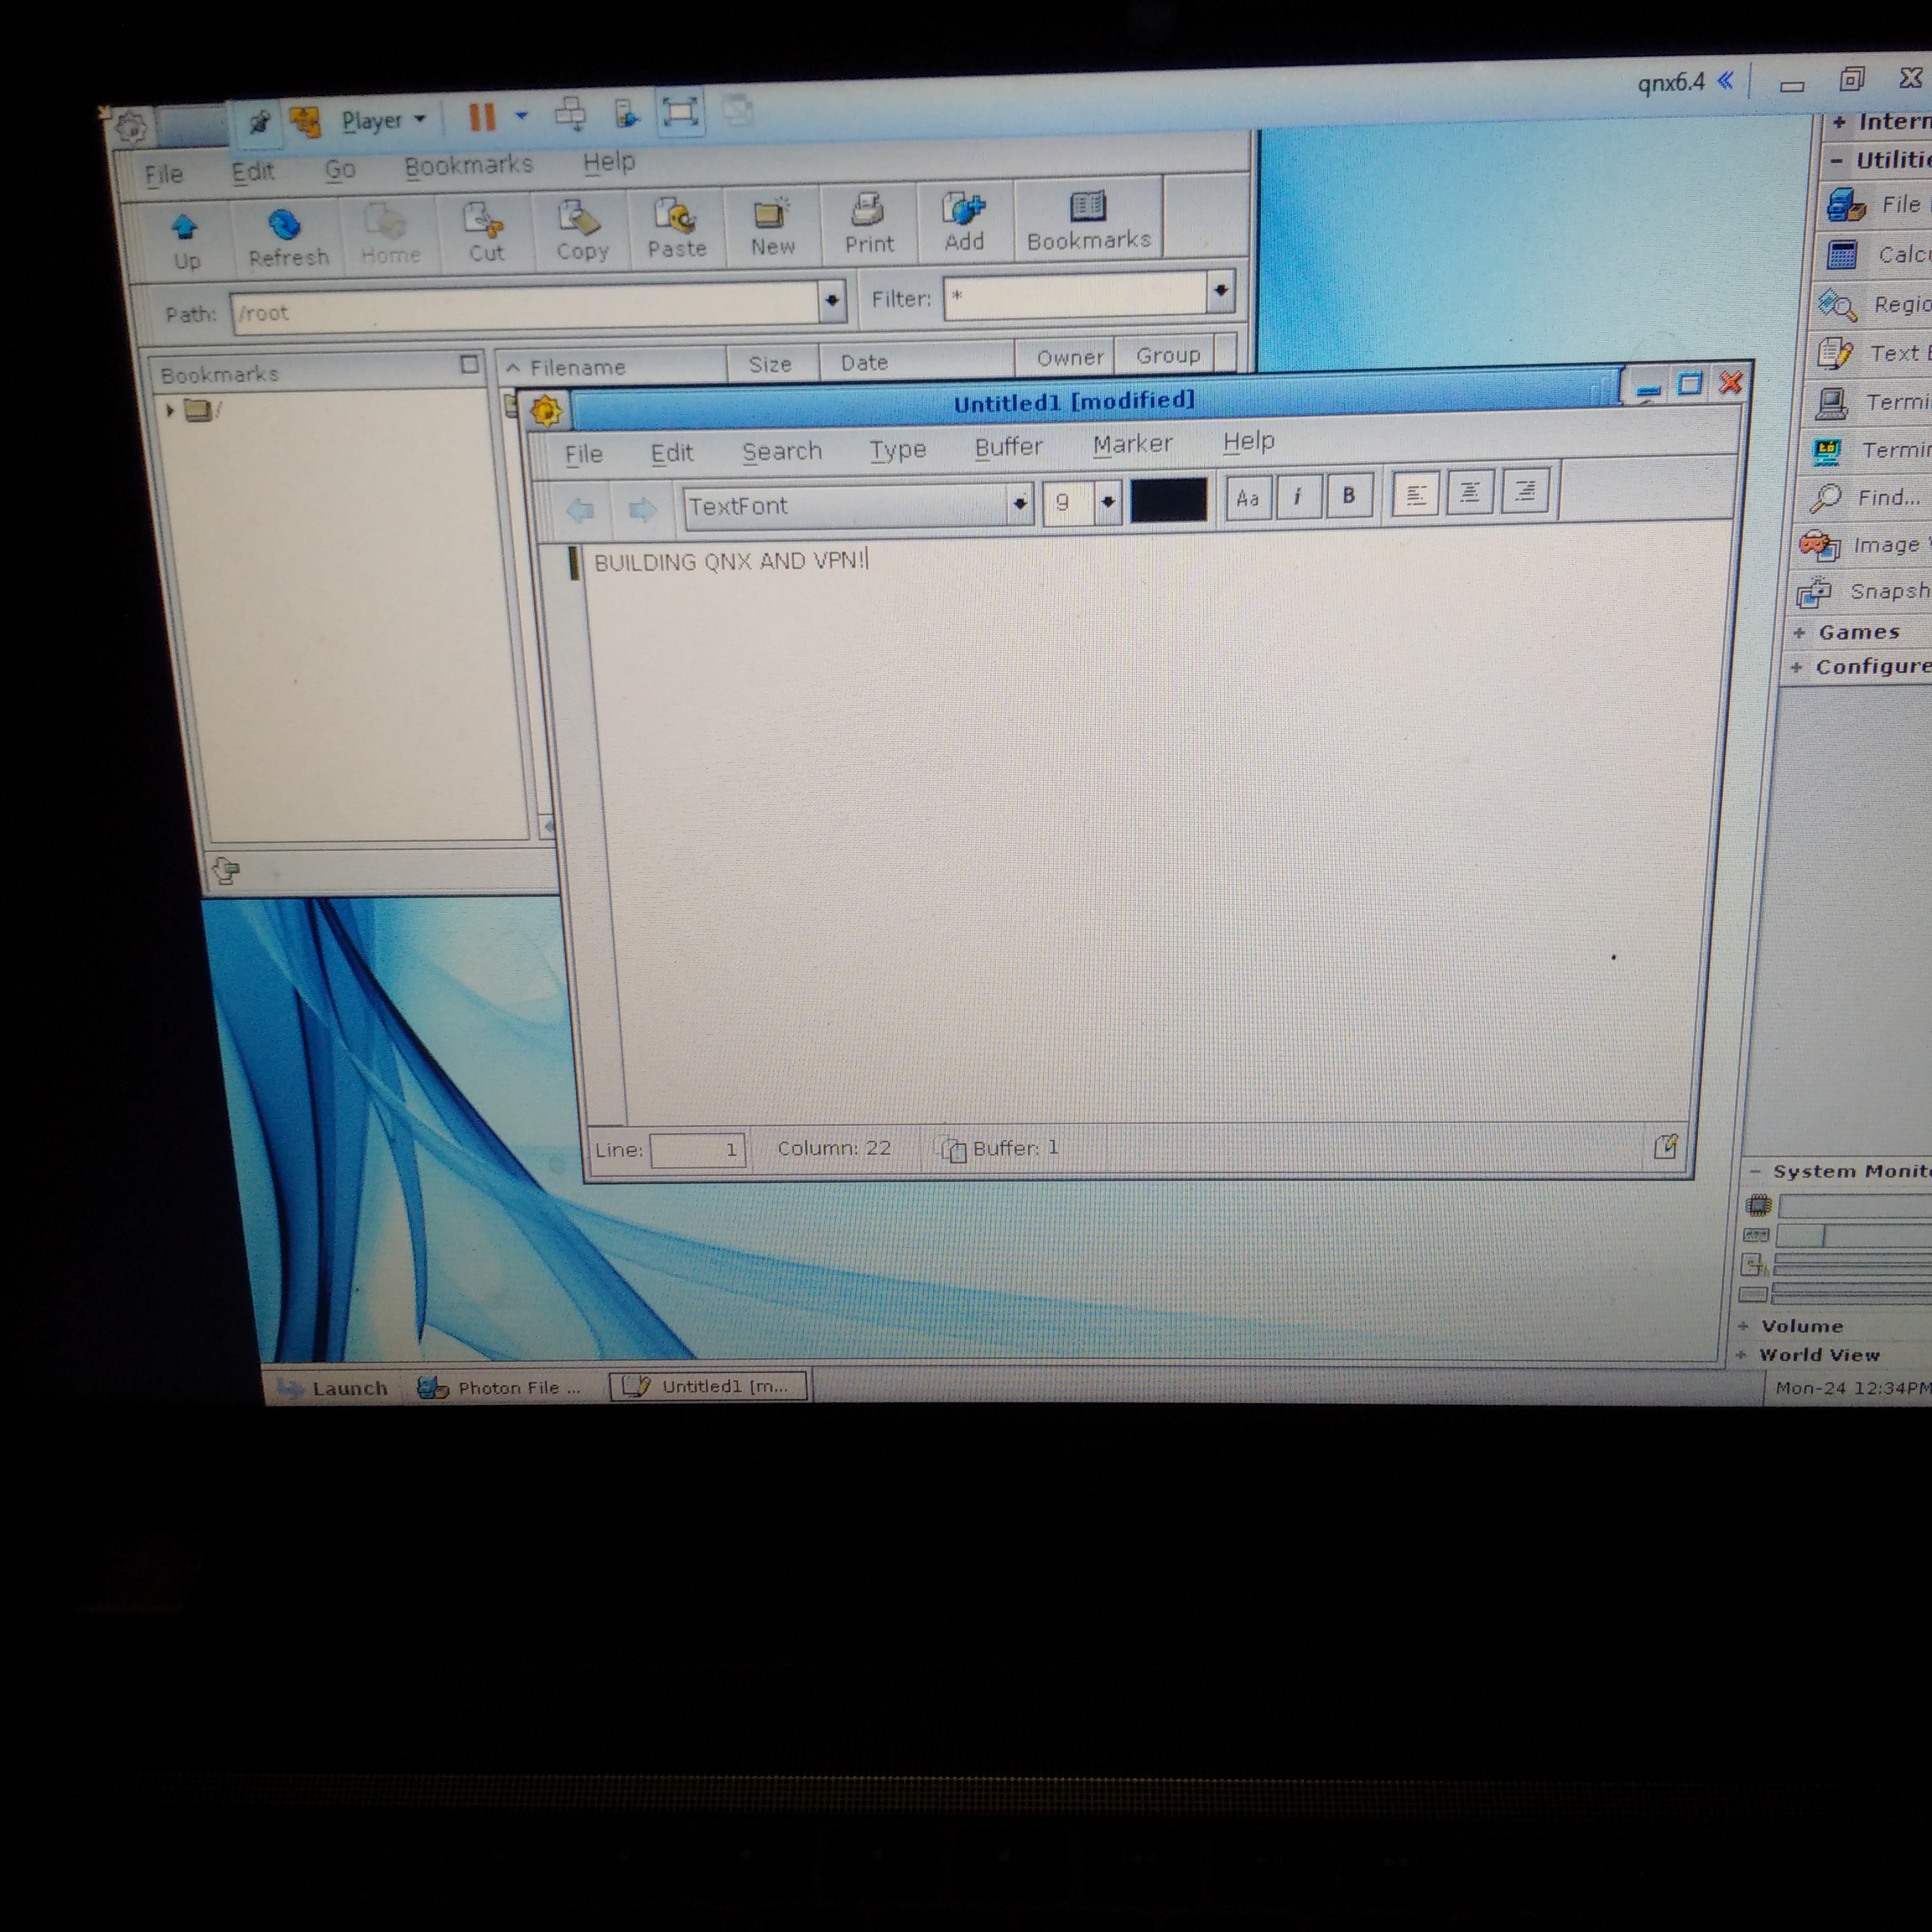
Task: Expand the Games launcher group
Action: pos(1798,632)
